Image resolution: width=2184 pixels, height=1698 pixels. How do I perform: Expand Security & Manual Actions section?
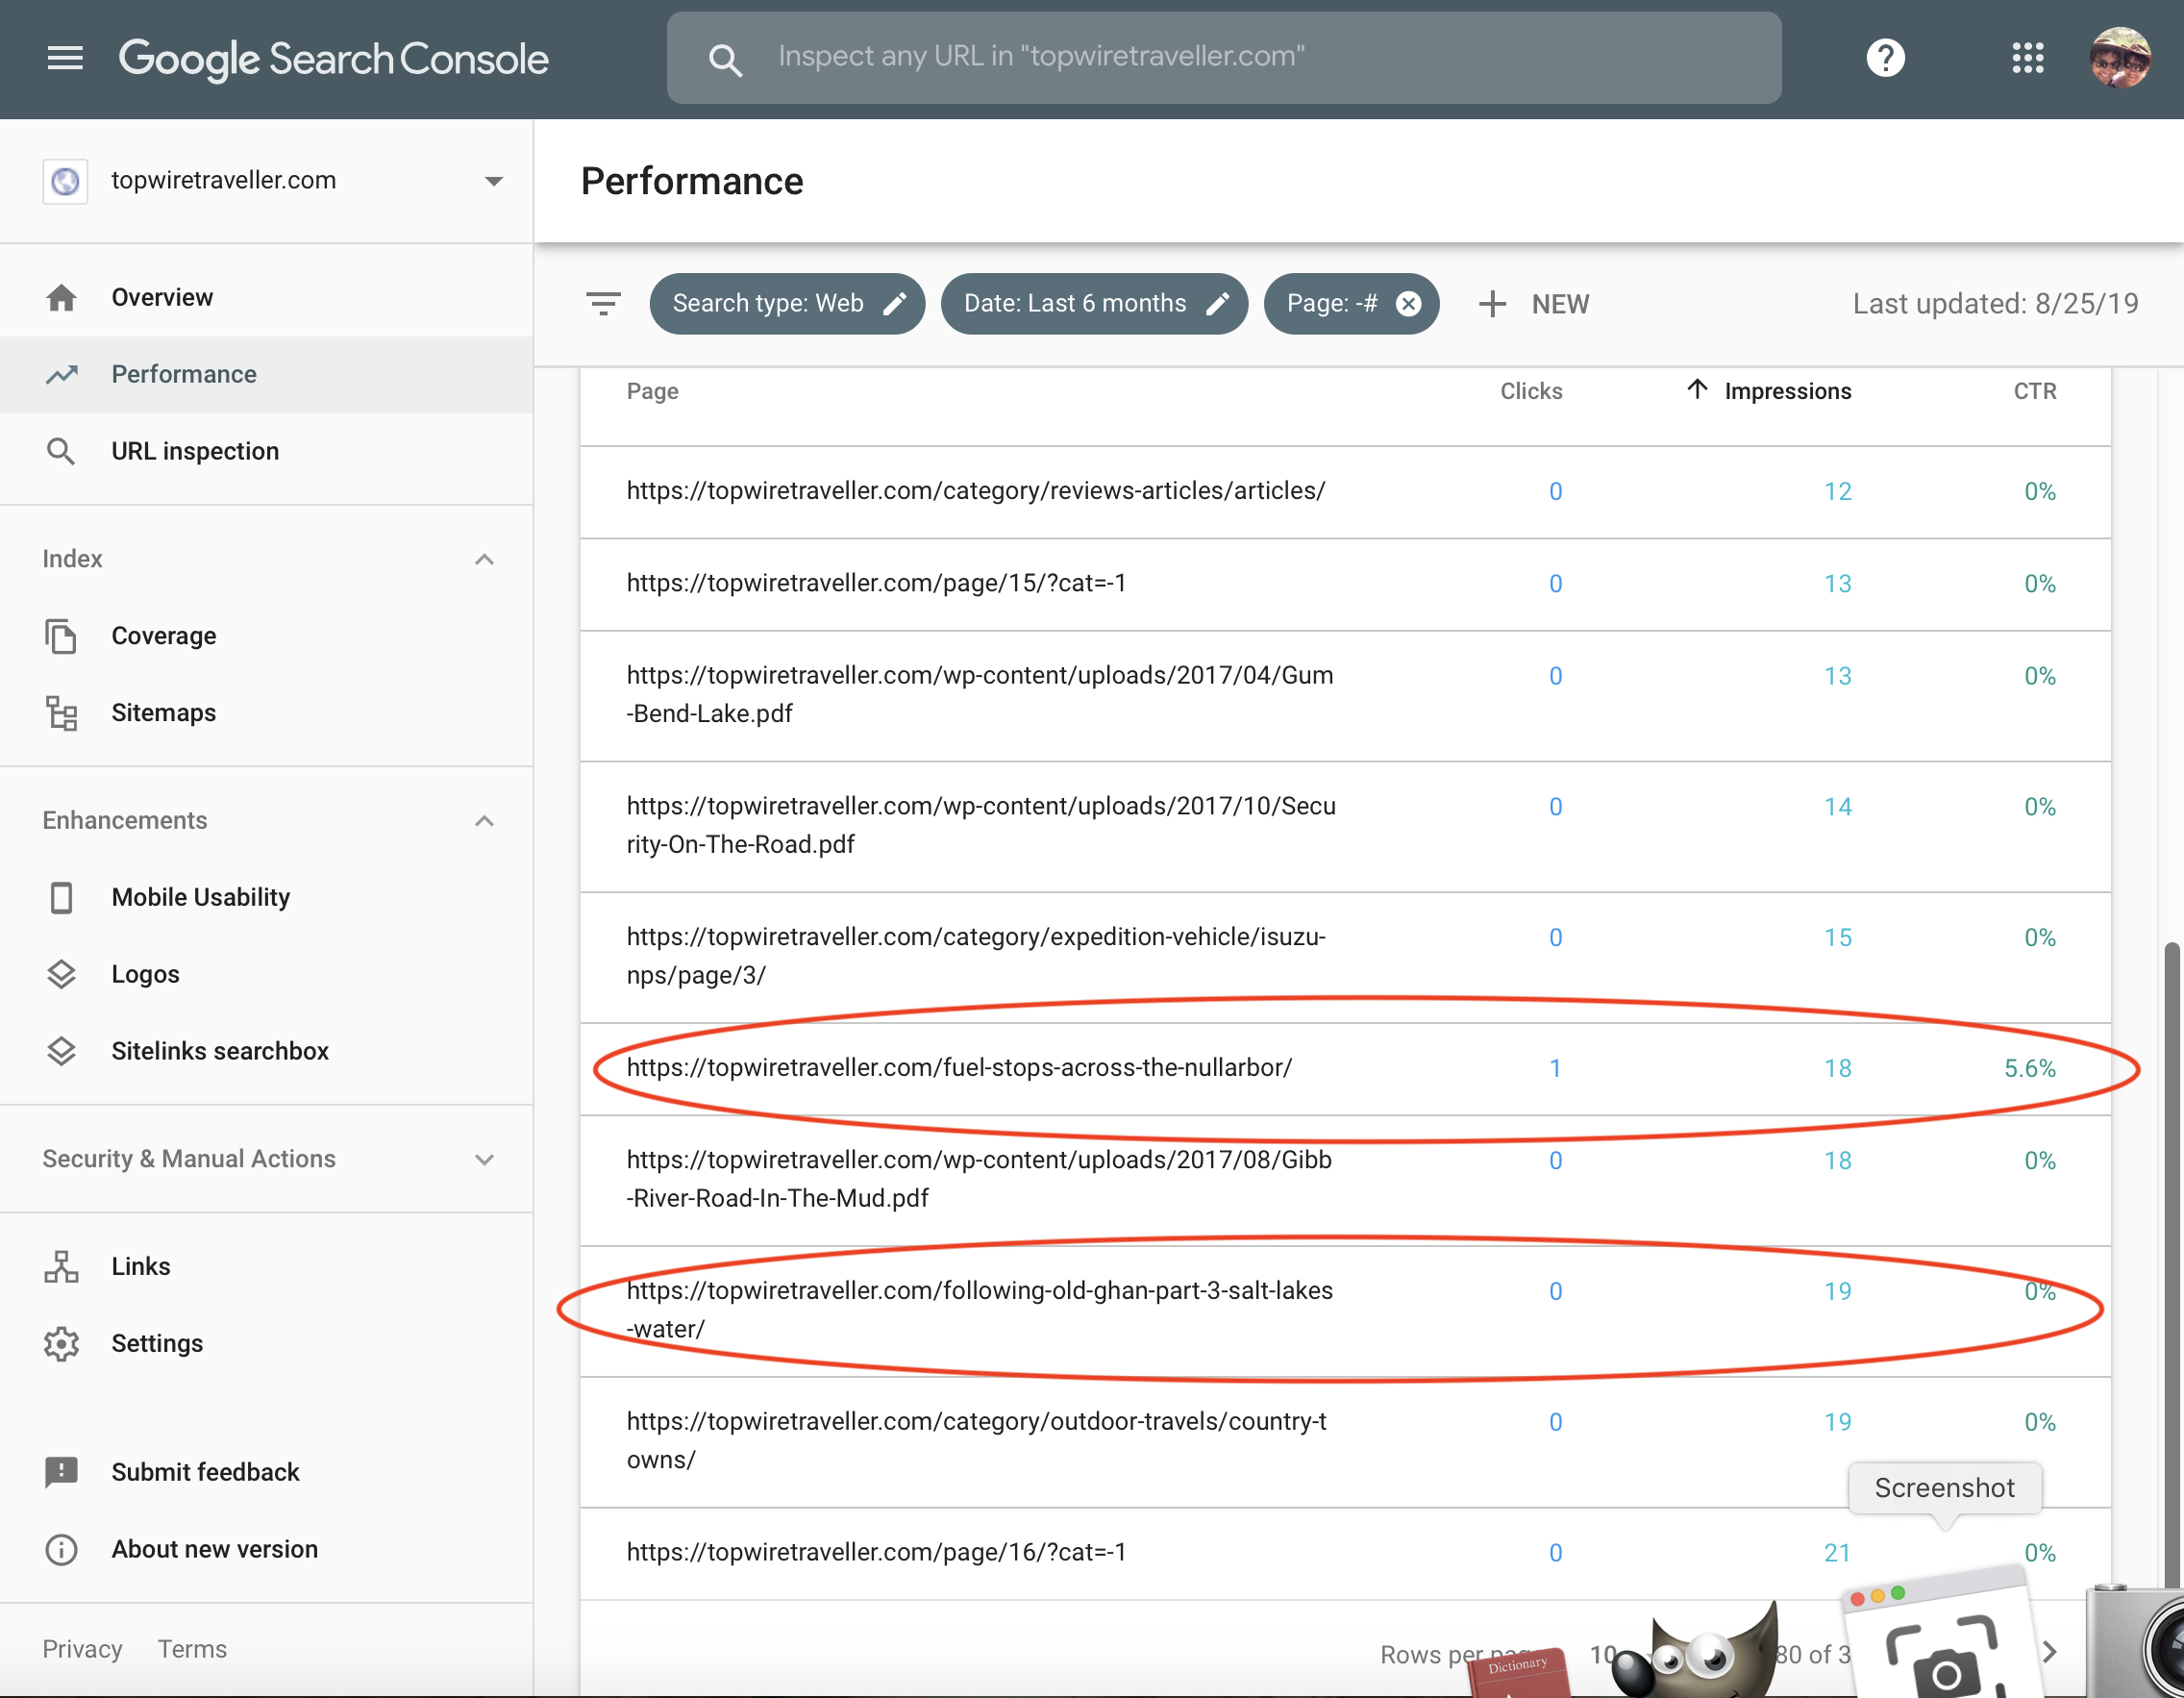[484, 1160]
